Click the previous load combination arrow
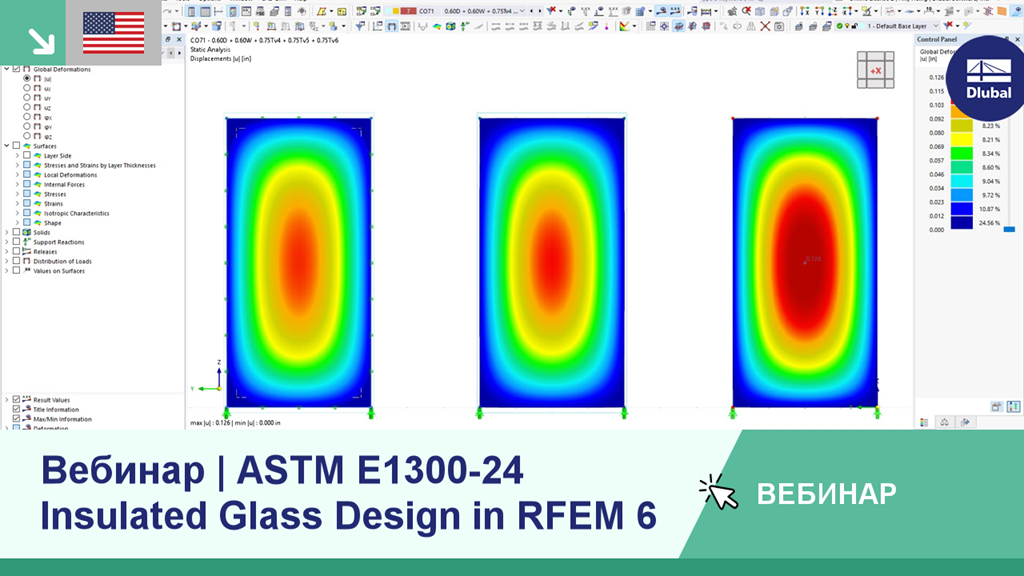This screenshot has height=576, width=1024. (531, 11)
